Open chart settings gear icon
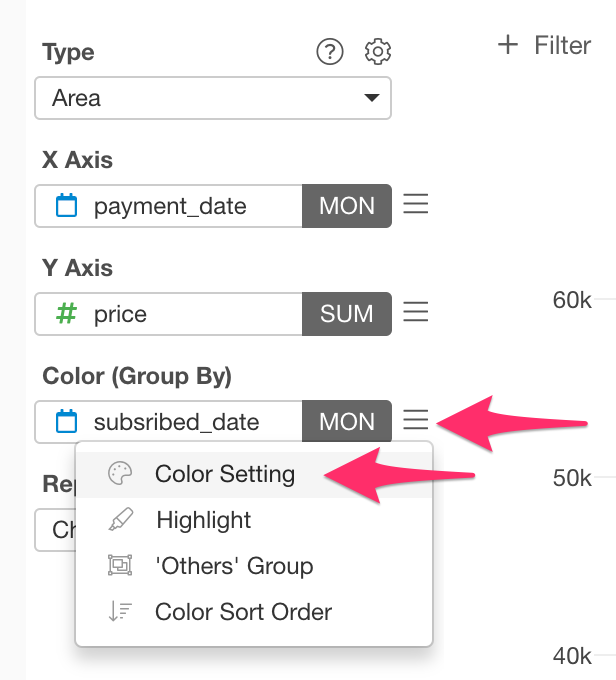616x680 pixels. point(377,52)
